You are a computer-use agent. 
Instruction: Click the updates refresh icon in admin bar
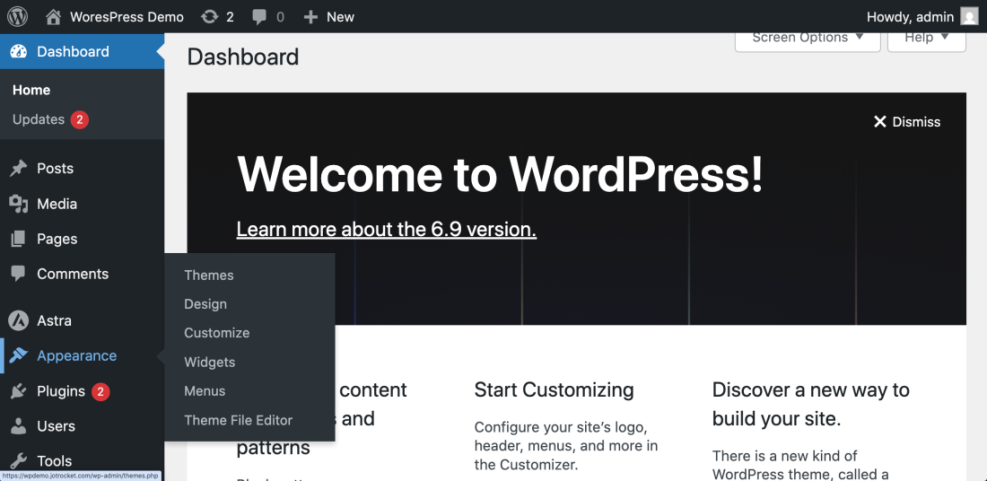(x=209, y=17)
